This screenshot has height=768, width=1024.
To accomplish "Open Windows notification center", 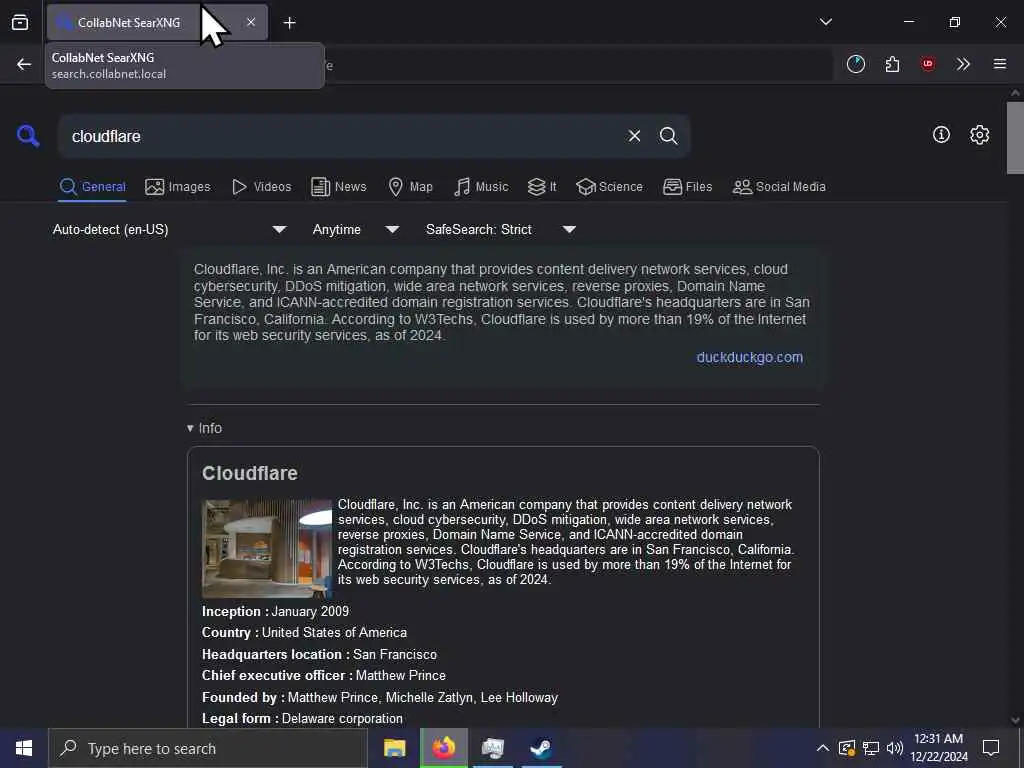I will 991,748.
